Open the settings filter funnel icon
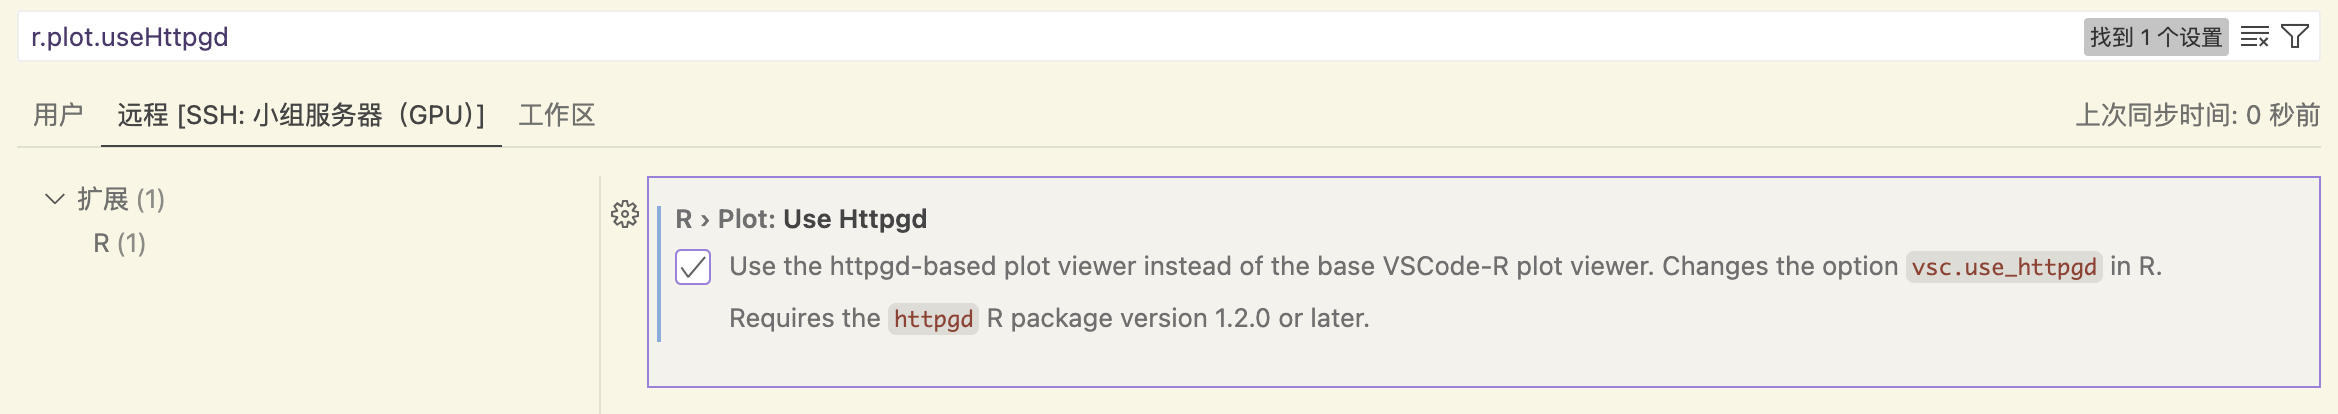2338x414 pixels. (2295, 37)
